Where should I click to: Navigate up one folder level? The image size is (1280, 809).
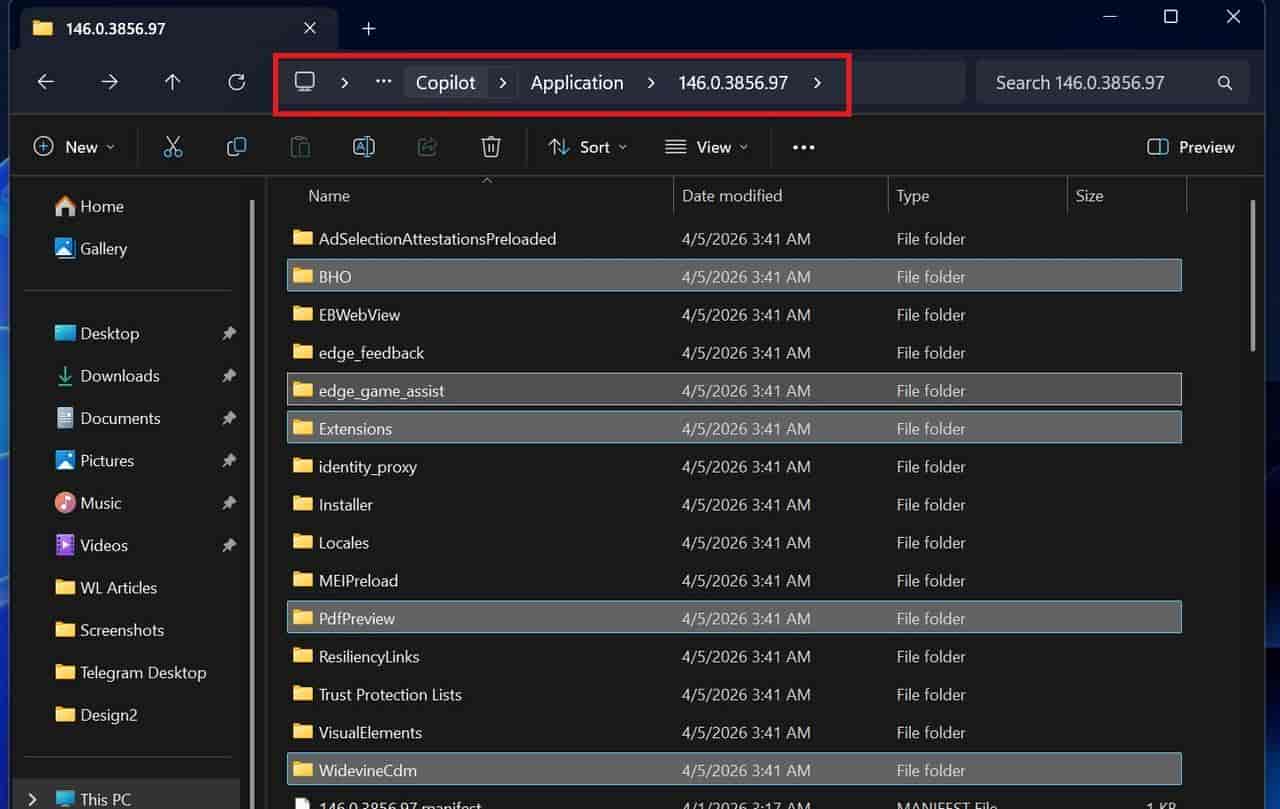pos(173,82)
